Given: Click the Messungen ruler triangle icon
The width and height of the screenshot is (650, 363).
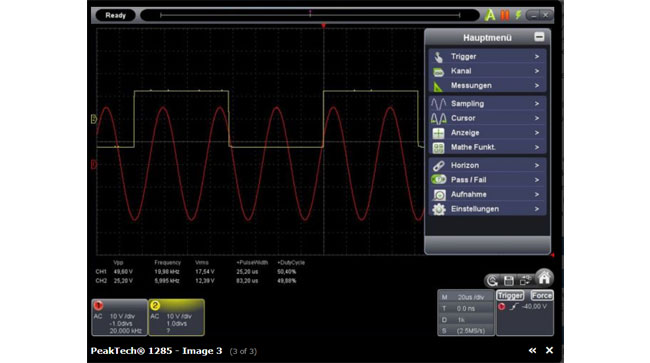Looking at the screenshot, I should point(438,86).
